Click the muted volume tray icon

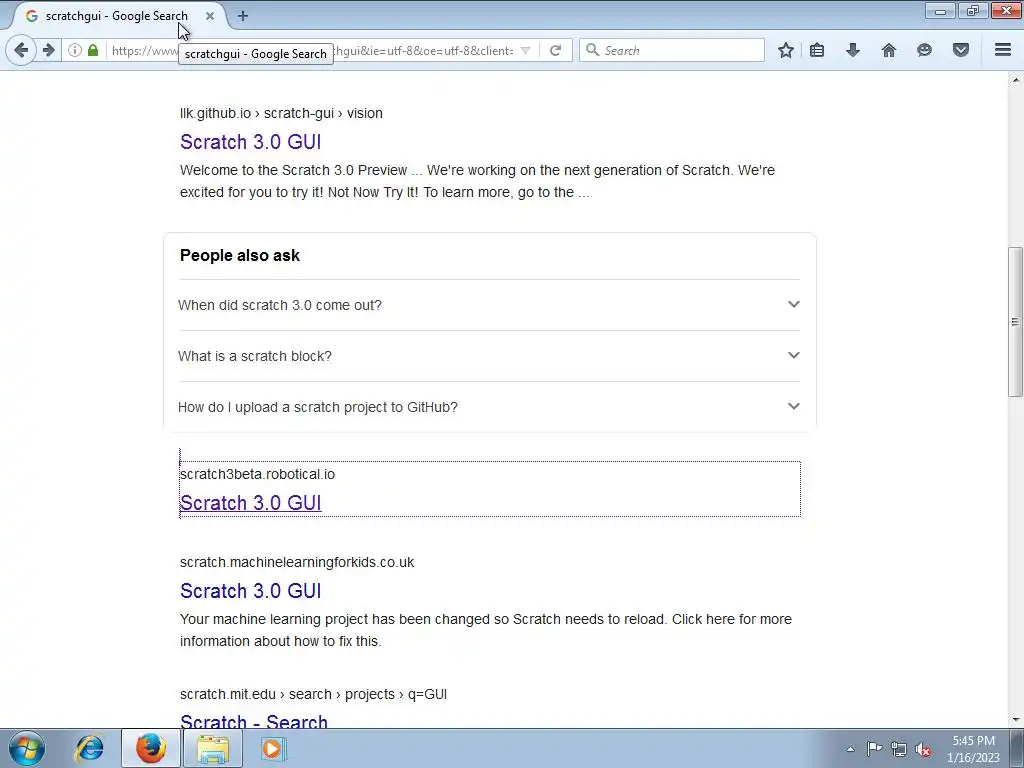(923, 749)
